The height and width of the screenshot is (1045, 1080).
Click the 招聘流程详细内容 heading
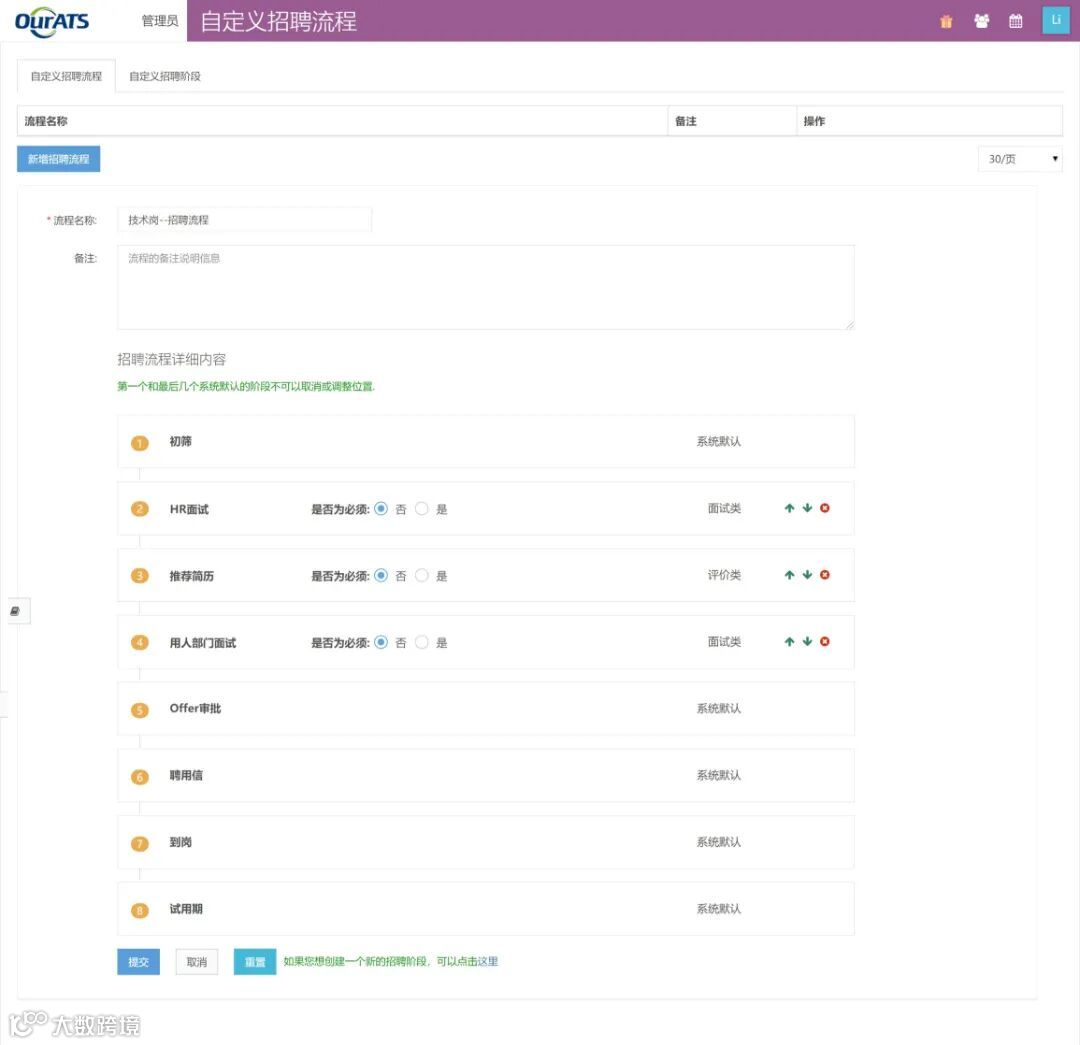pyautogui.click(x=172, y=359)
